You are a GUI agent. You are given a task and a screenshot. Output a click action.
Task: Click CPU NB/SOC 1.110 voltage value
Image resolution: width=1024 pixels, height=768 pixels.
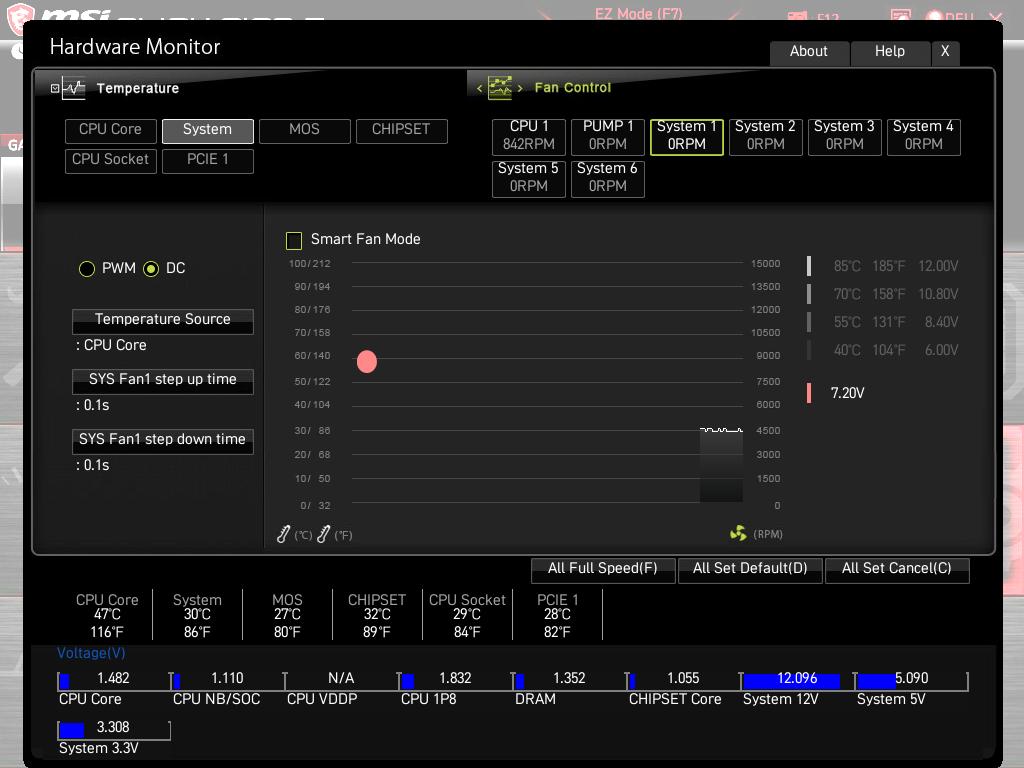click(227, 679)
